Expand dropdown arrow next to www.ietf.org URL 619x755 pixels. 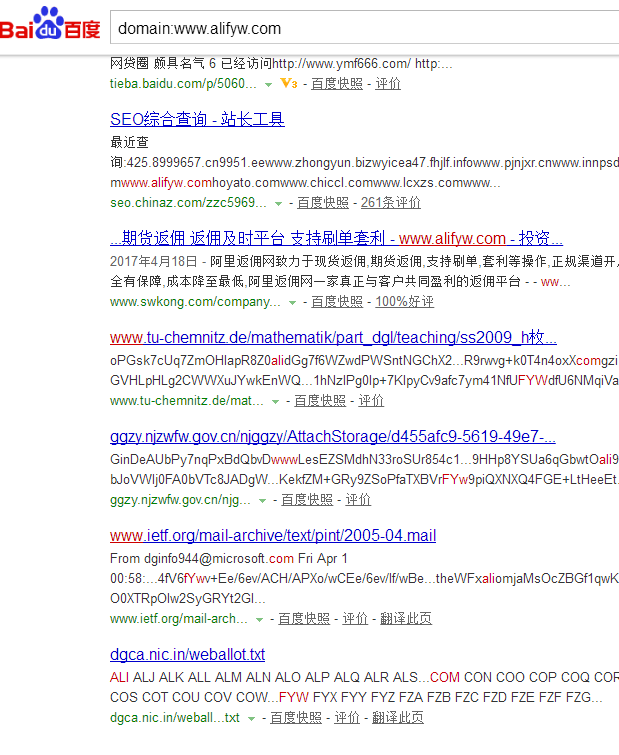[259, 620]
